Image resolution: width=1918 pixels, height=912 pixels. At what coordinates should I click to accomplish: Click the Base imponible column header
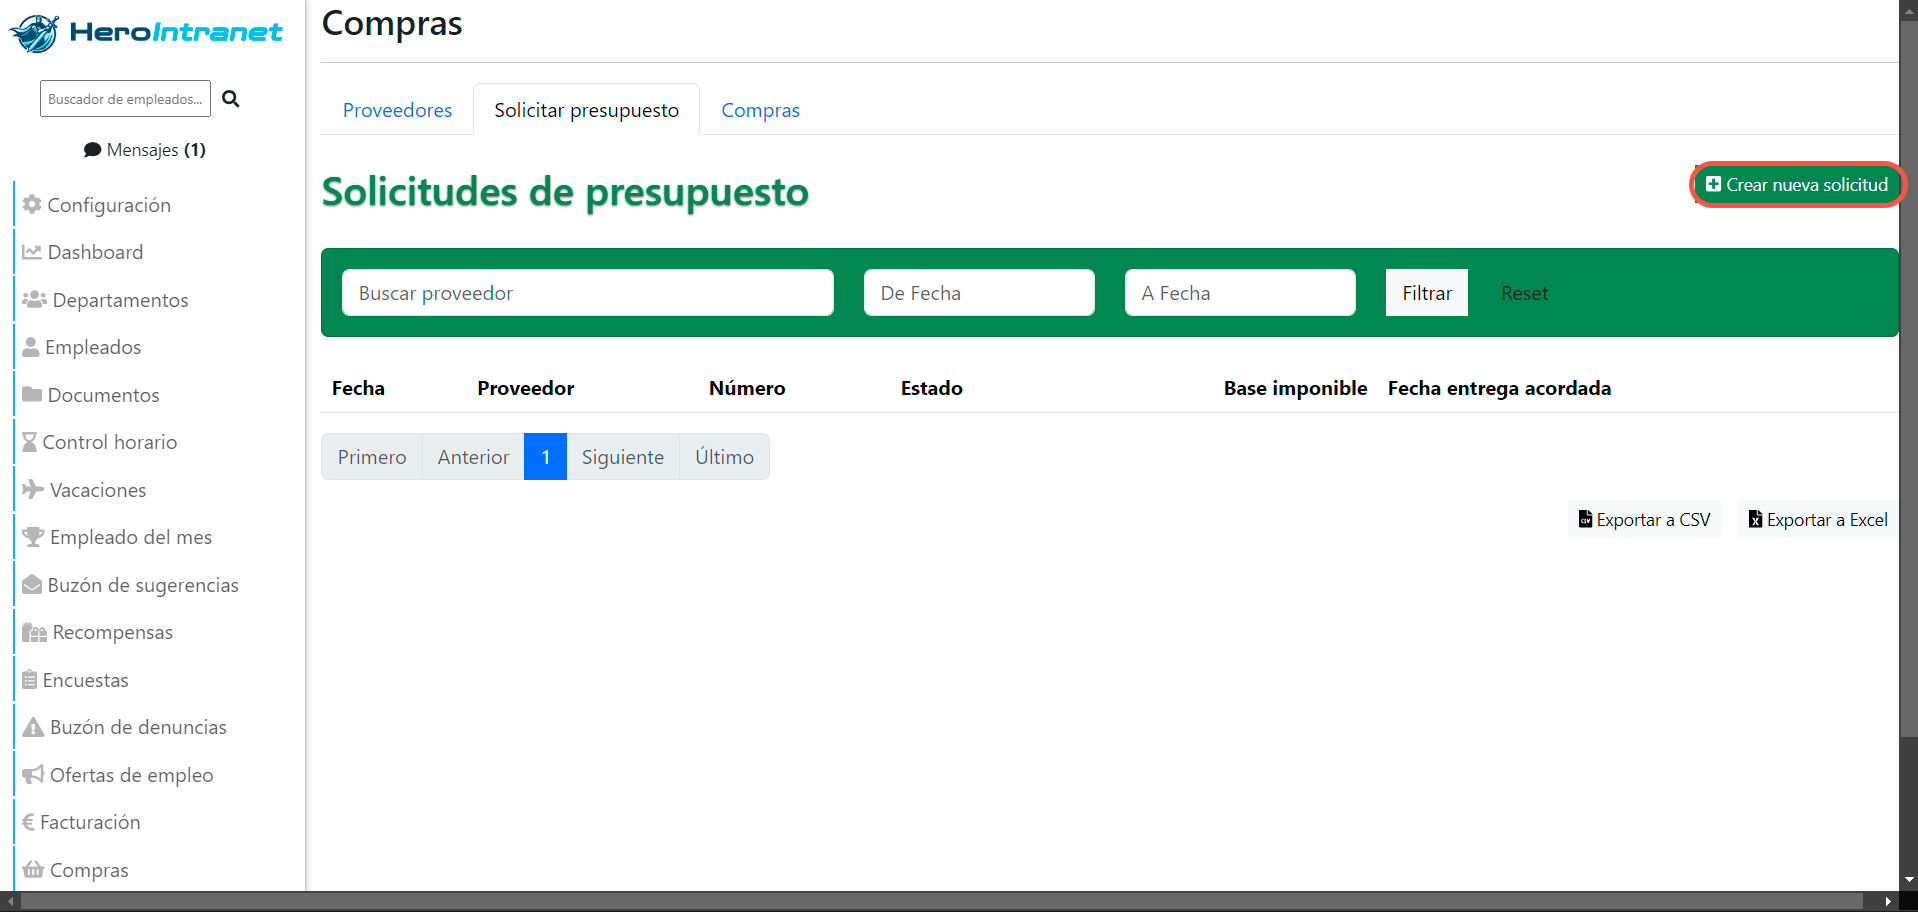point(1295,388)
